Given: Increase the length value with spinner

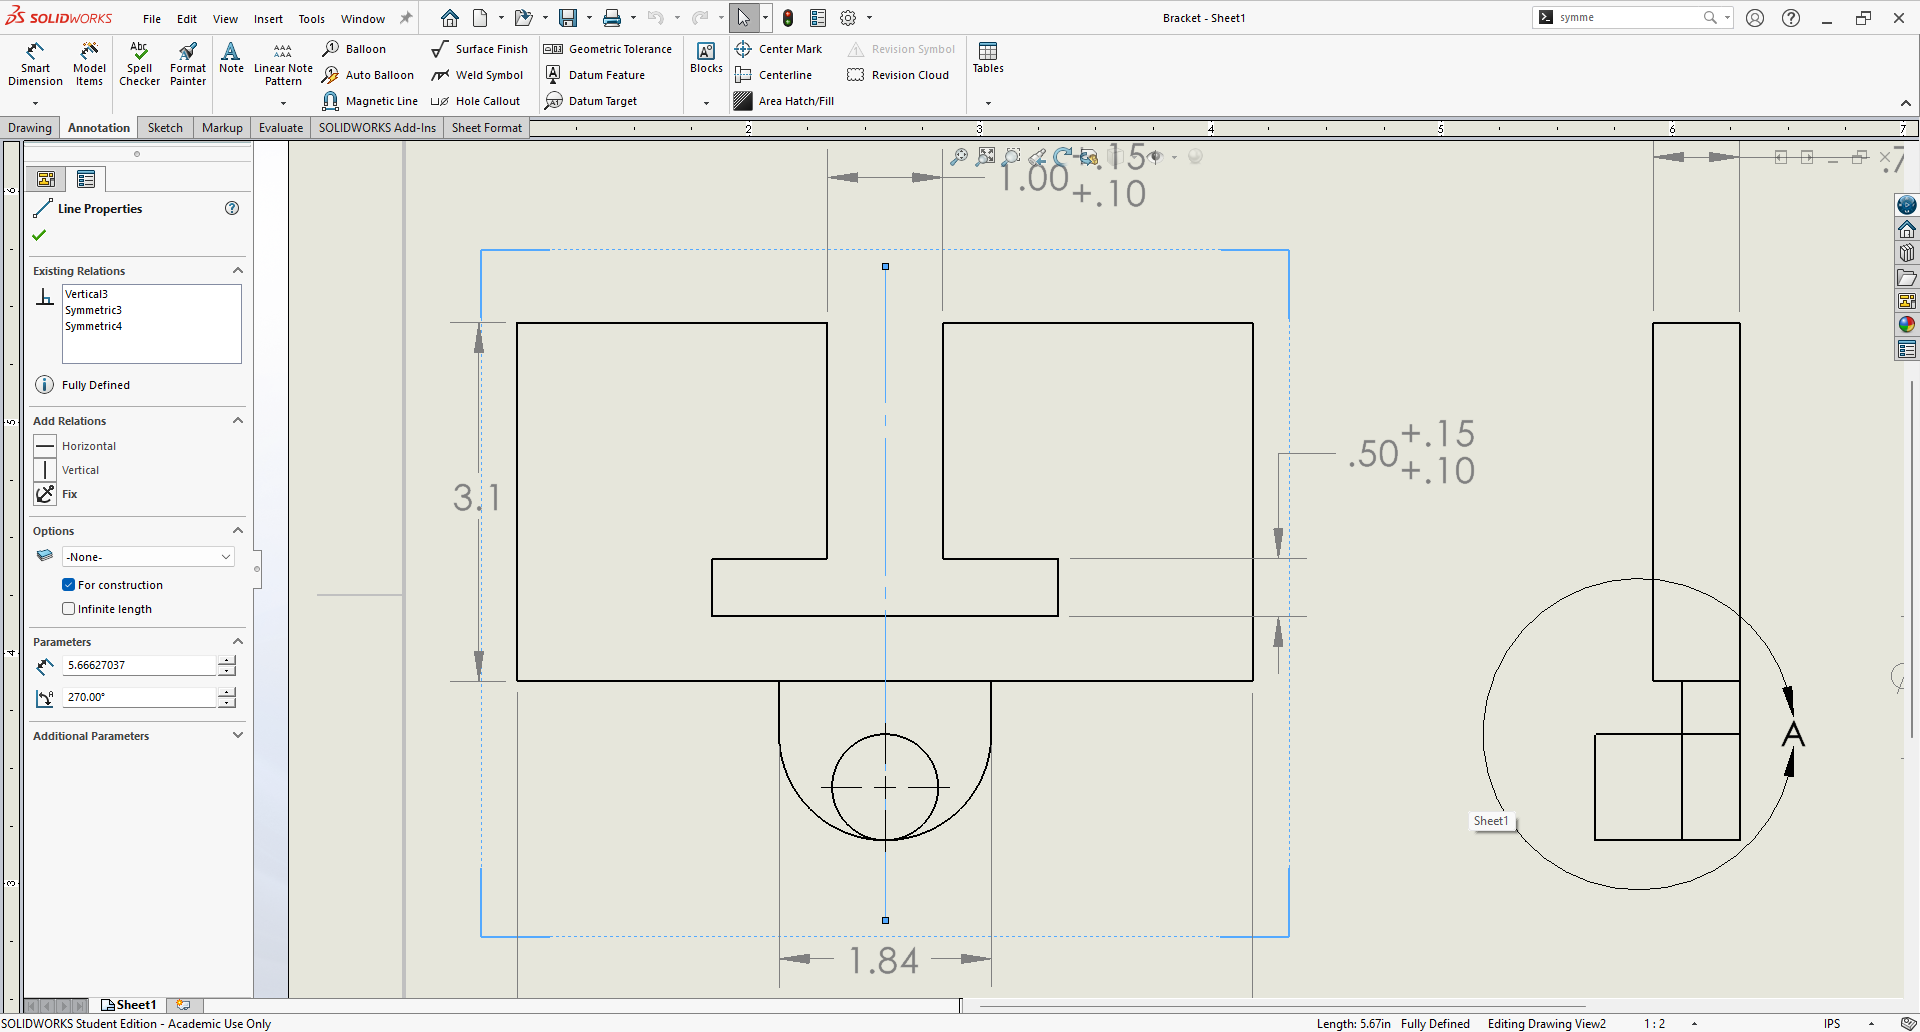Looking at the screenshot, I should [227, 660].
